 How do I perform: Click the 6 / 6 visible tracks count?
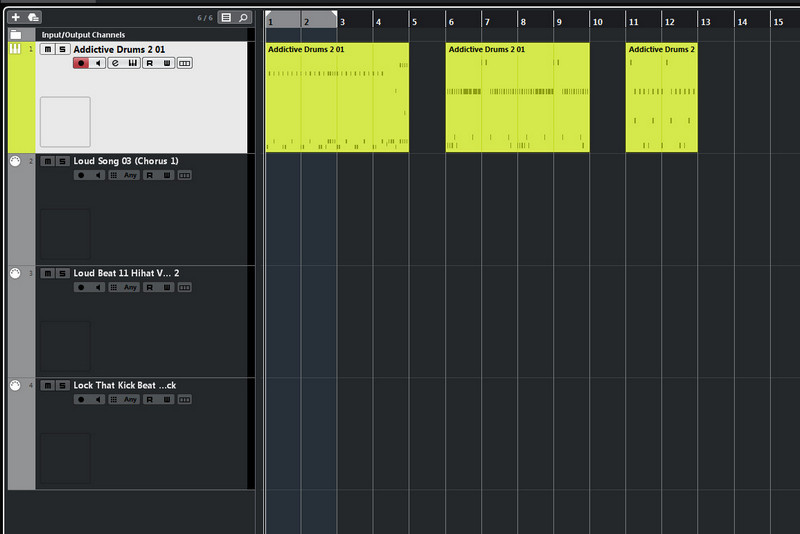pyautogui.click(x=205, y=18)
